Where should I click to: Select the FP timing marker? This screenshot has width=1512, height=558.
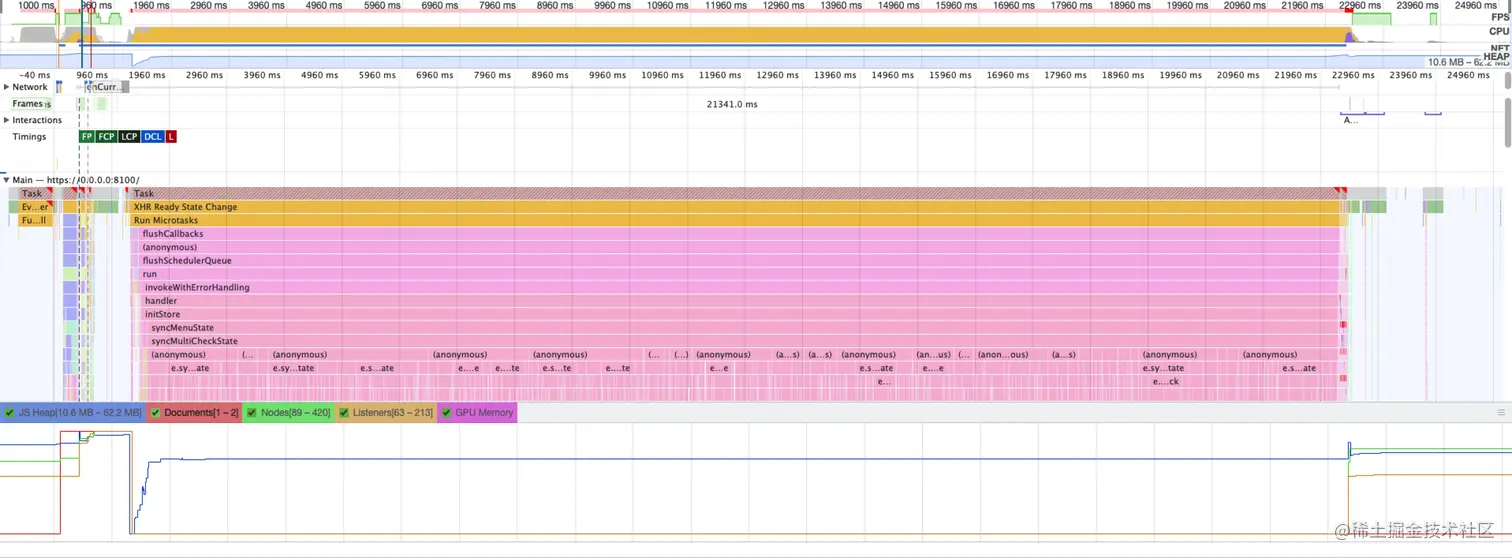87,137
